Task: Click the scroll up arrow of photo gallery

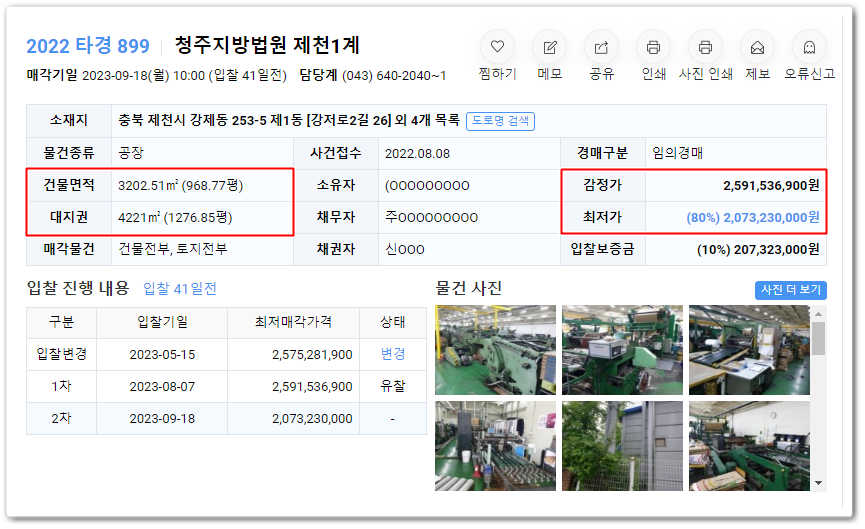Action: pos(818,313)
